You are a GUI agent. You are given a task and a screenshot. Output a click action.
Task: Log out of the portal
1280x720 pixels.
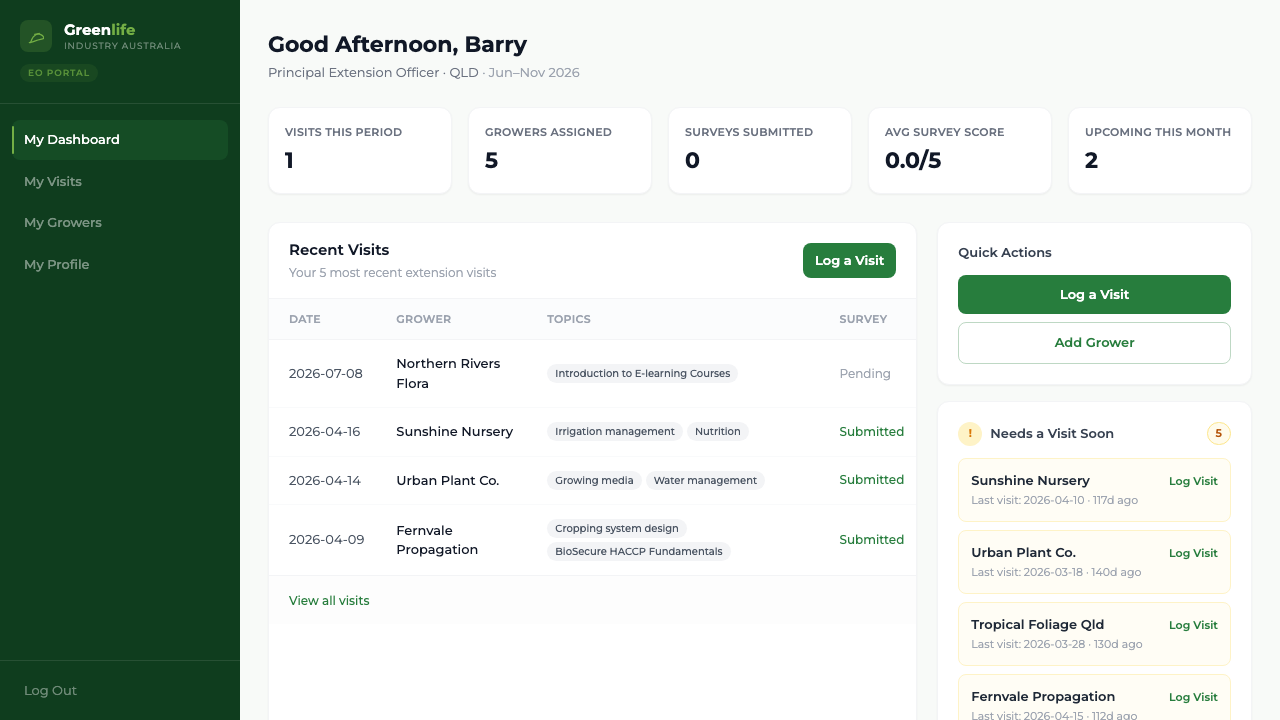50,691
